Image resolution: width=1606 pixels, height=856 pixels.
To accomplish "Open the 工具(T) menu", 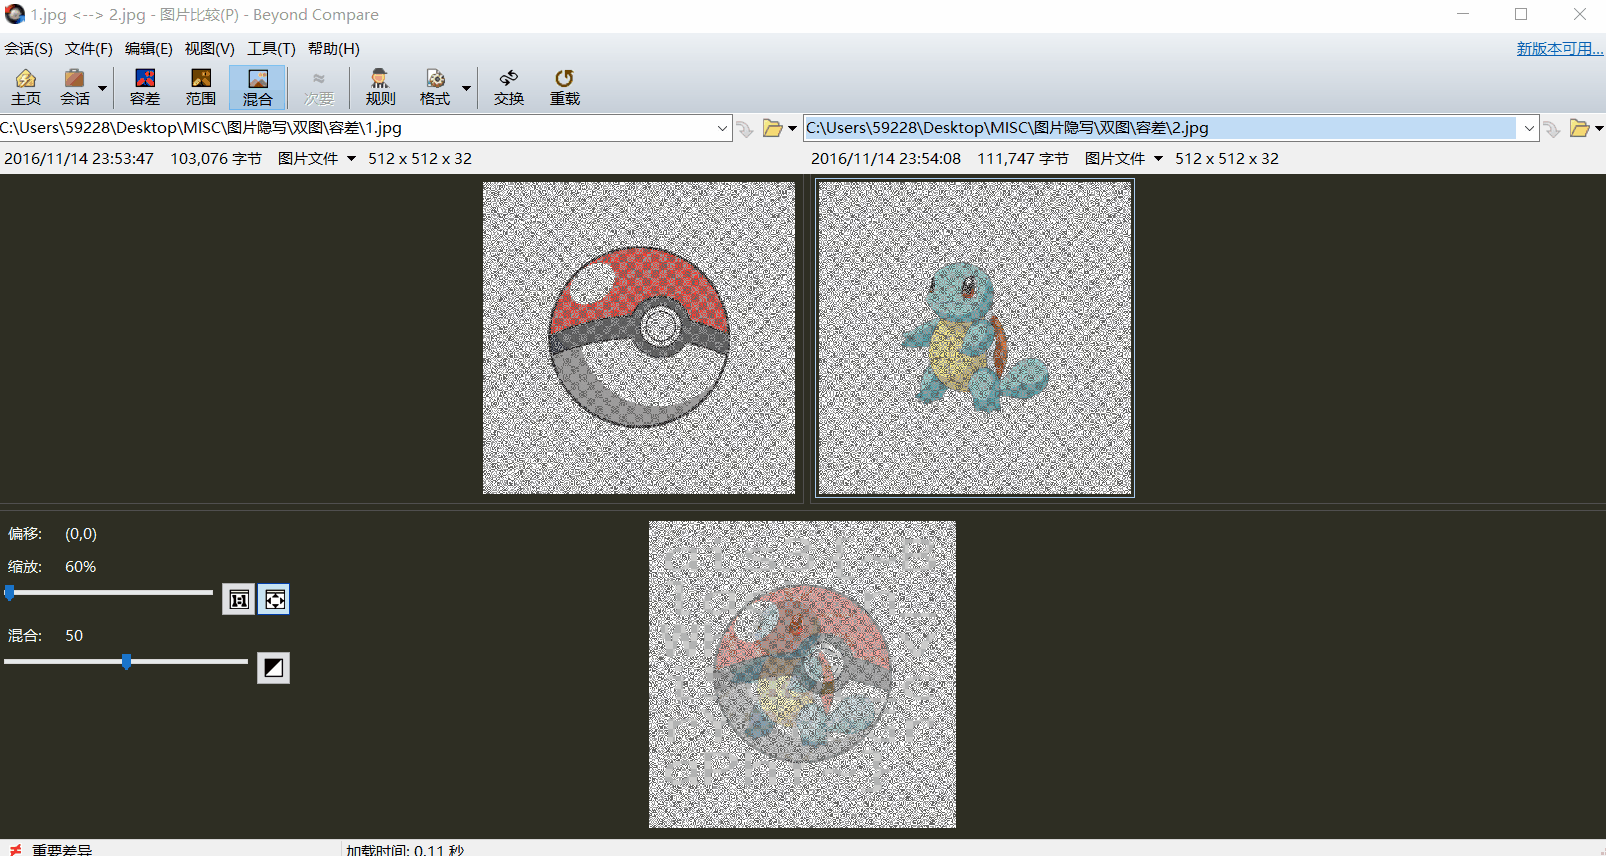I will [x=272, y=48].
